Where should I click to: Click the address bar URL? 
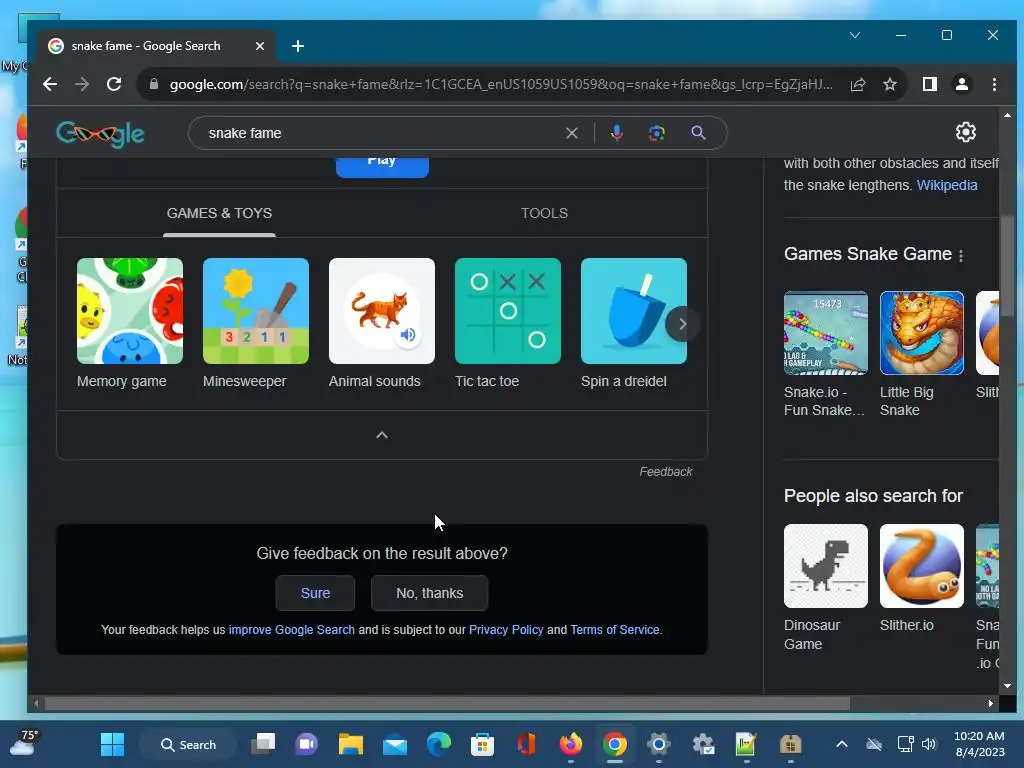(501, 84)
